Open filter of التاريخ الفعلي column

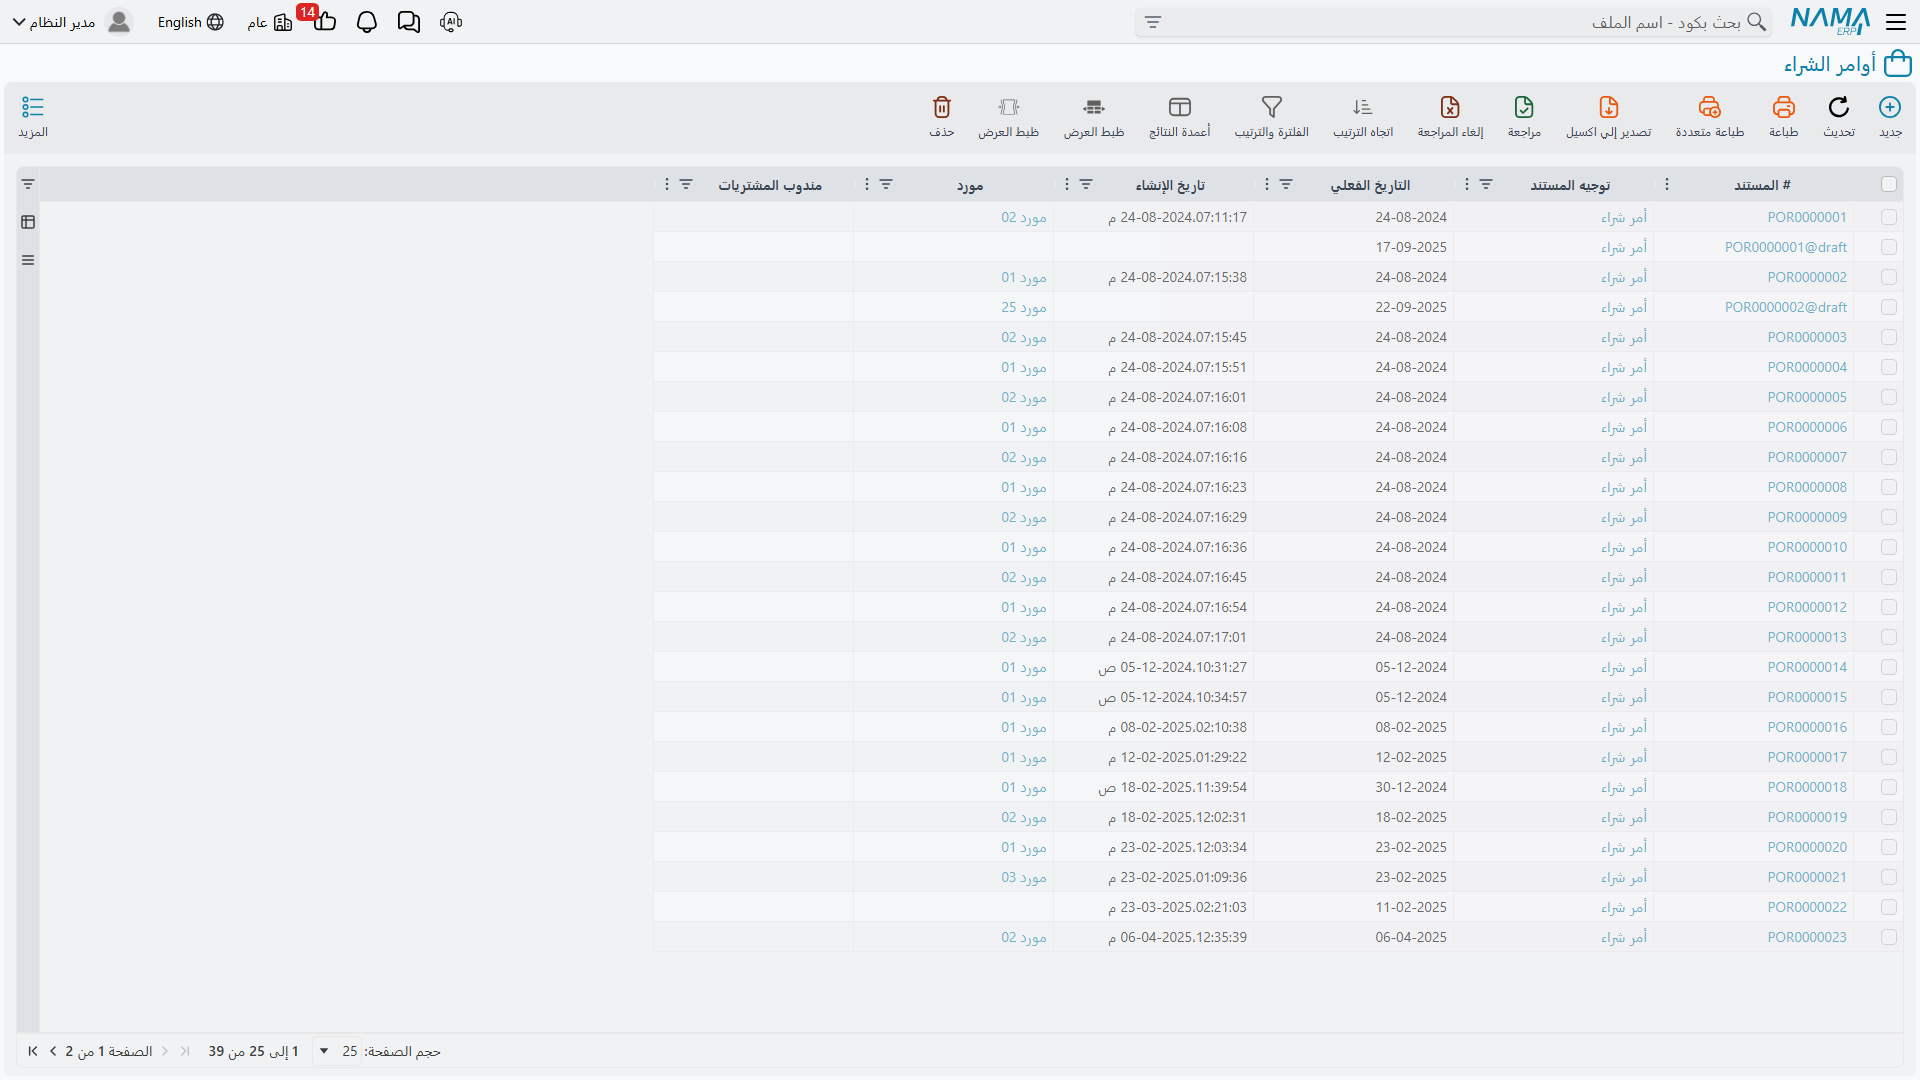coord(1286,184)
